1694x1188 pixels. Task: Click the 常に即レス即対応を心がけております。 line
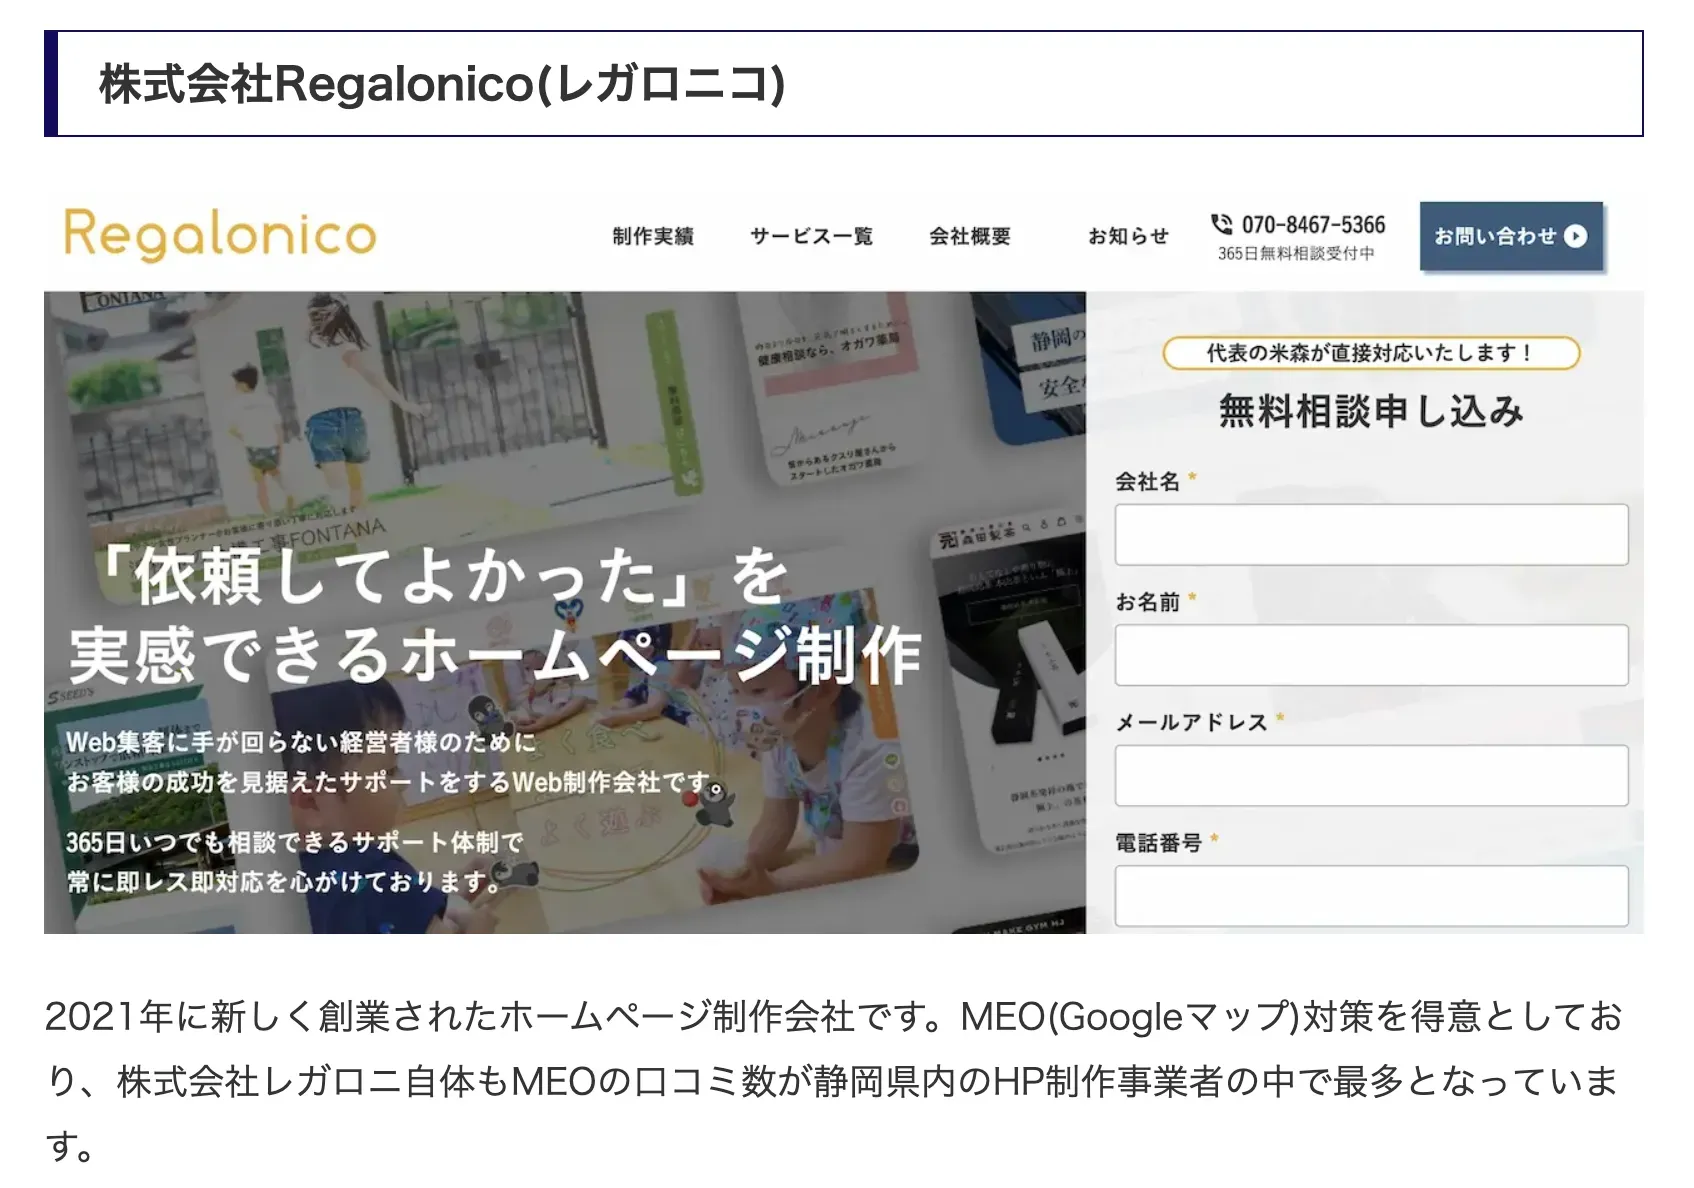point(284,882)
